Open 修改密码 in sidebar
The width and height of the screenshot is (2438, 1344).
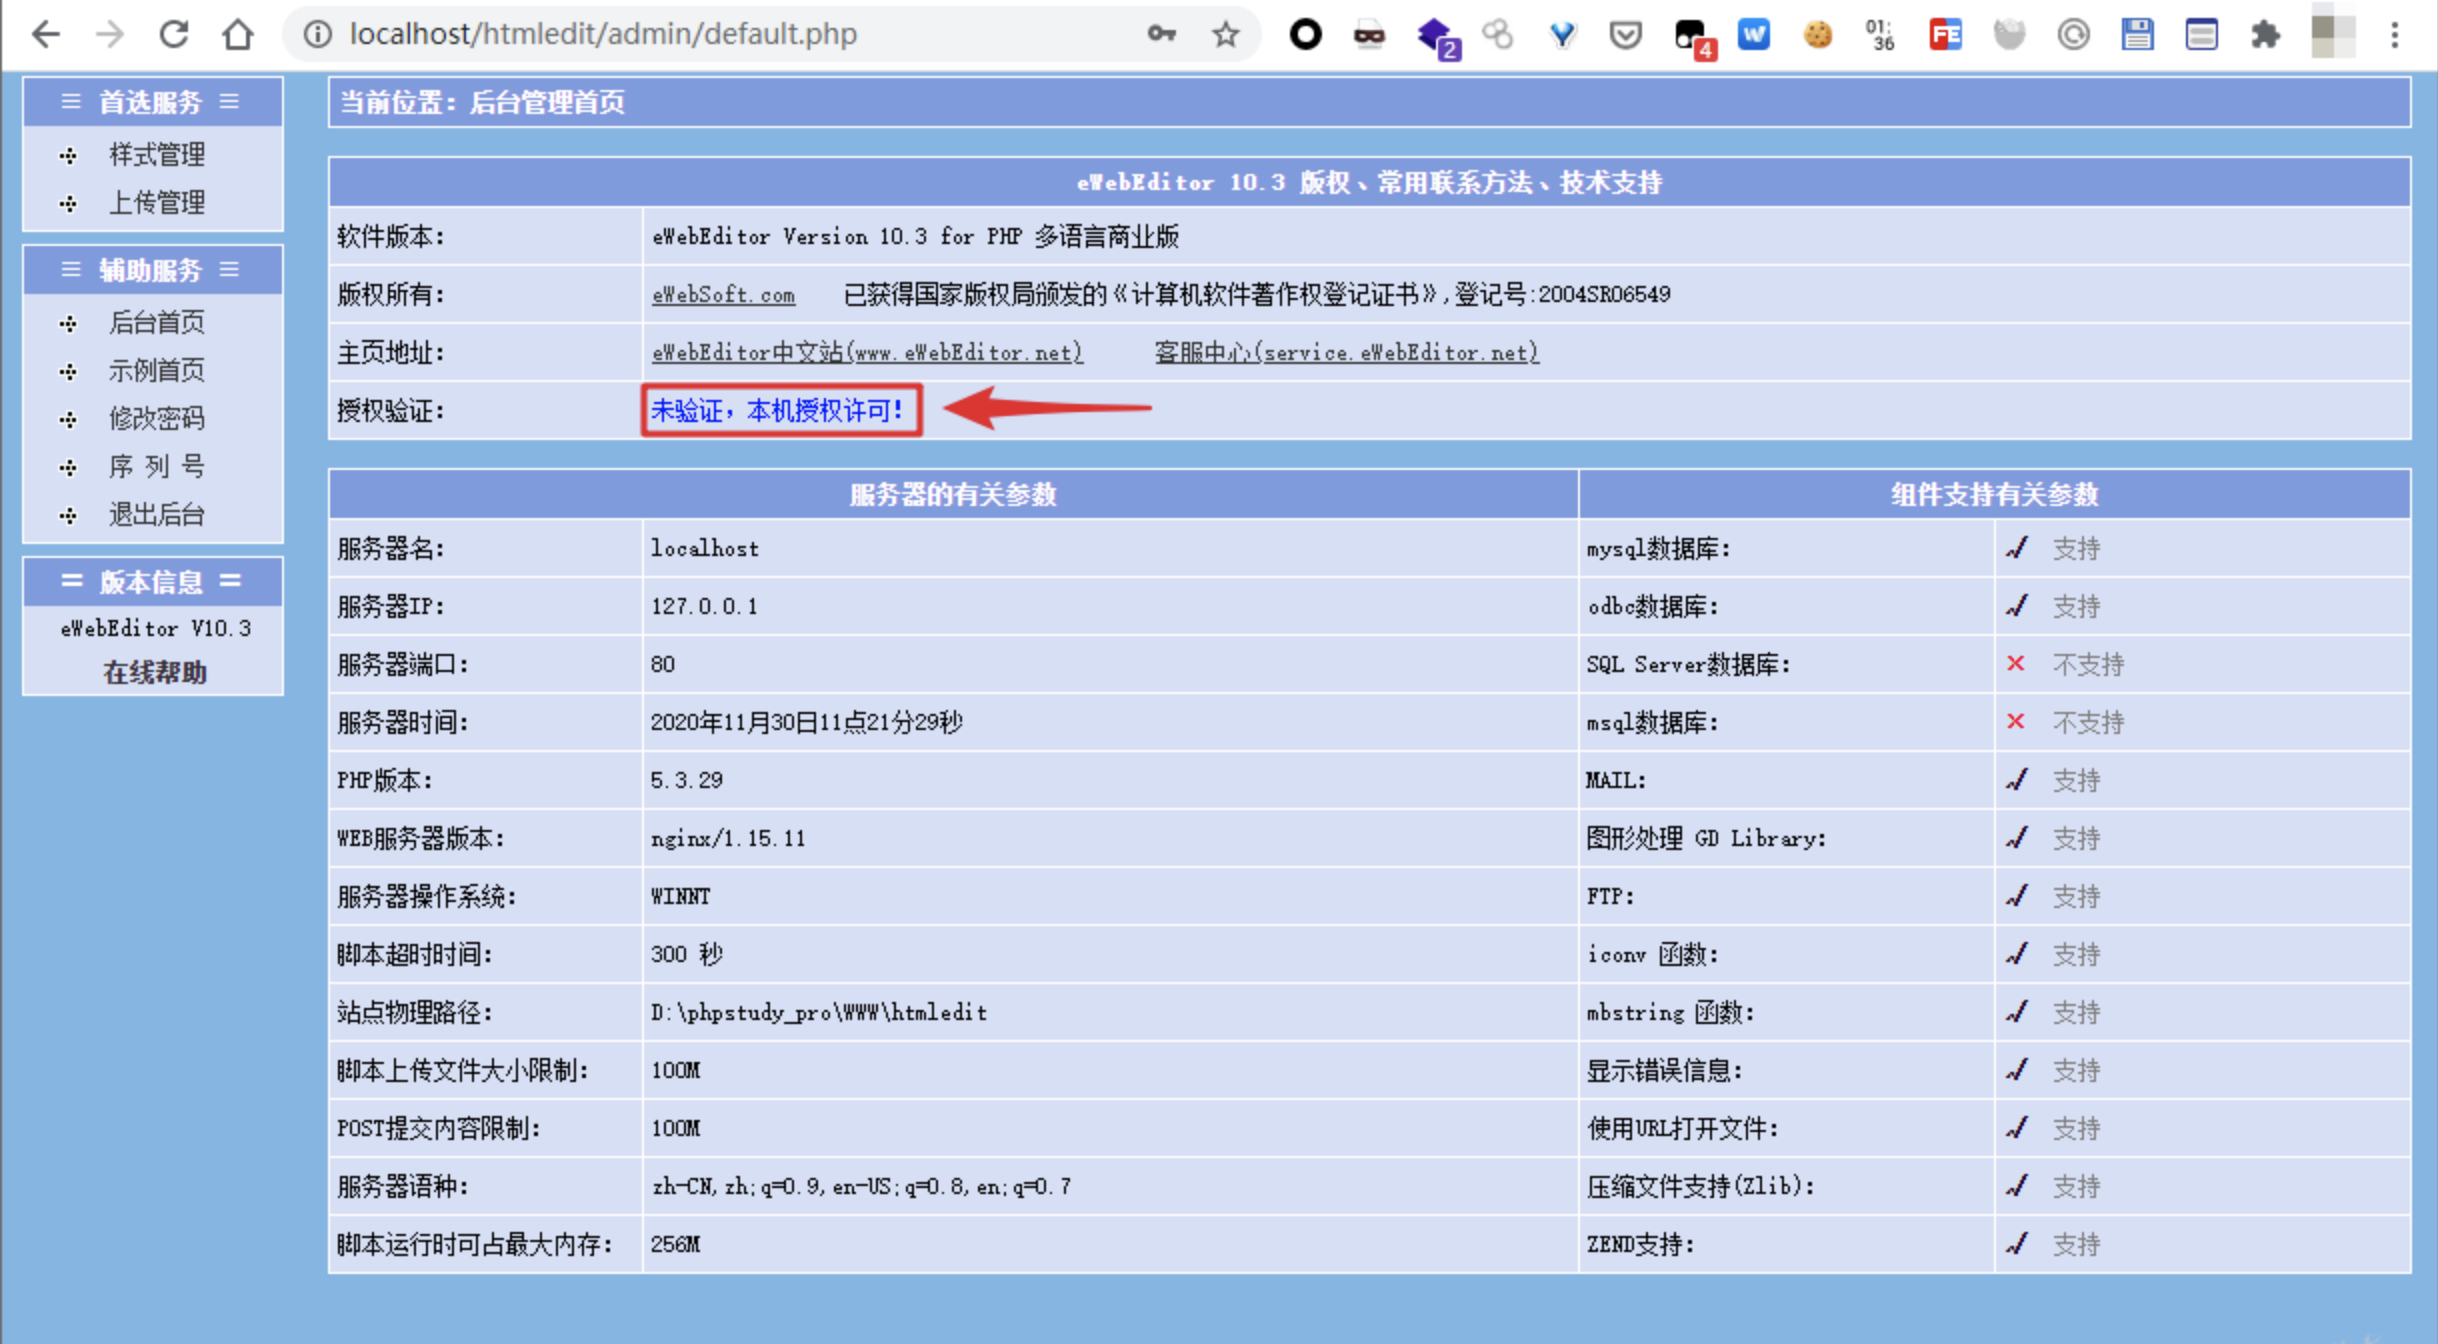(x=157, y=418)
